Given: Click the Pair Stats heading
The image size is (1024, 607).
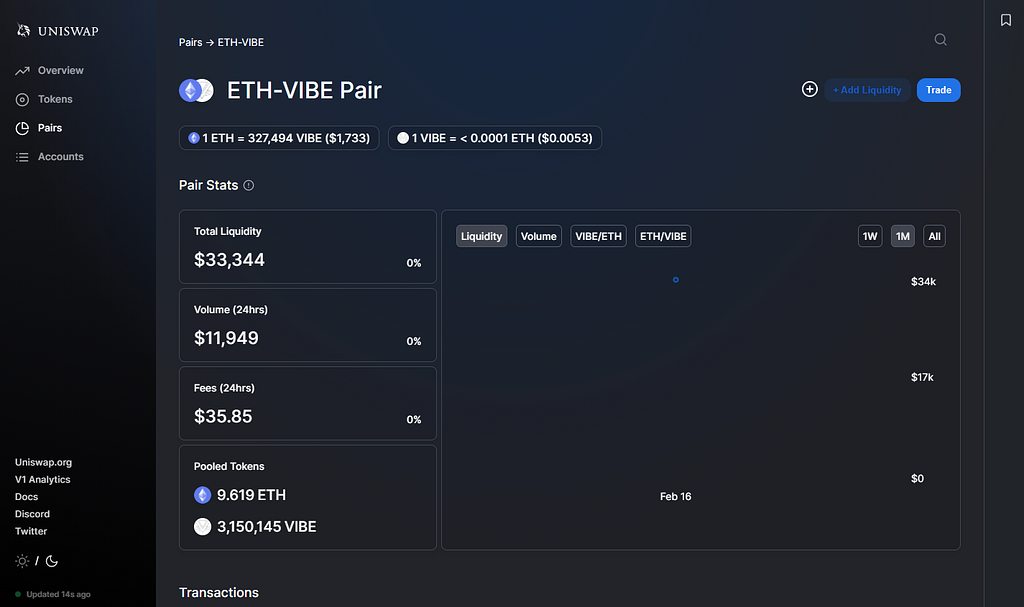Looking at the screenshot, I should pyautogui.click(x=208, y=186).
